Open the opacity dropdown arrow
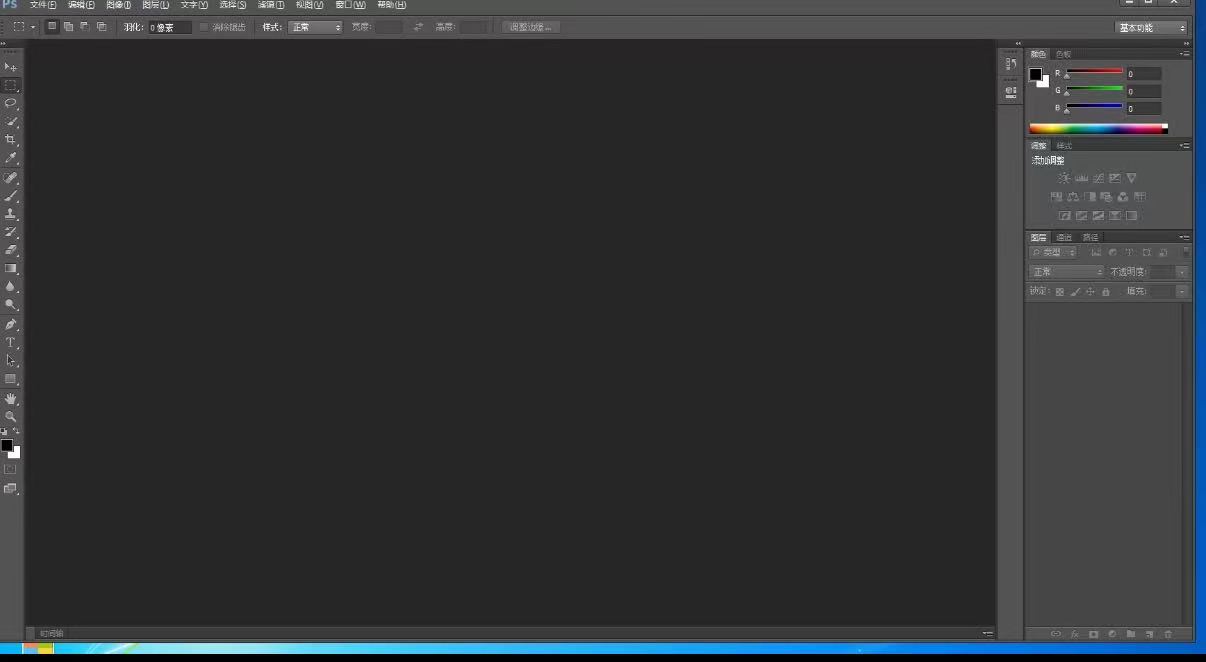This screenshot has height=662, width=1206. click(x=1183, y=272)
